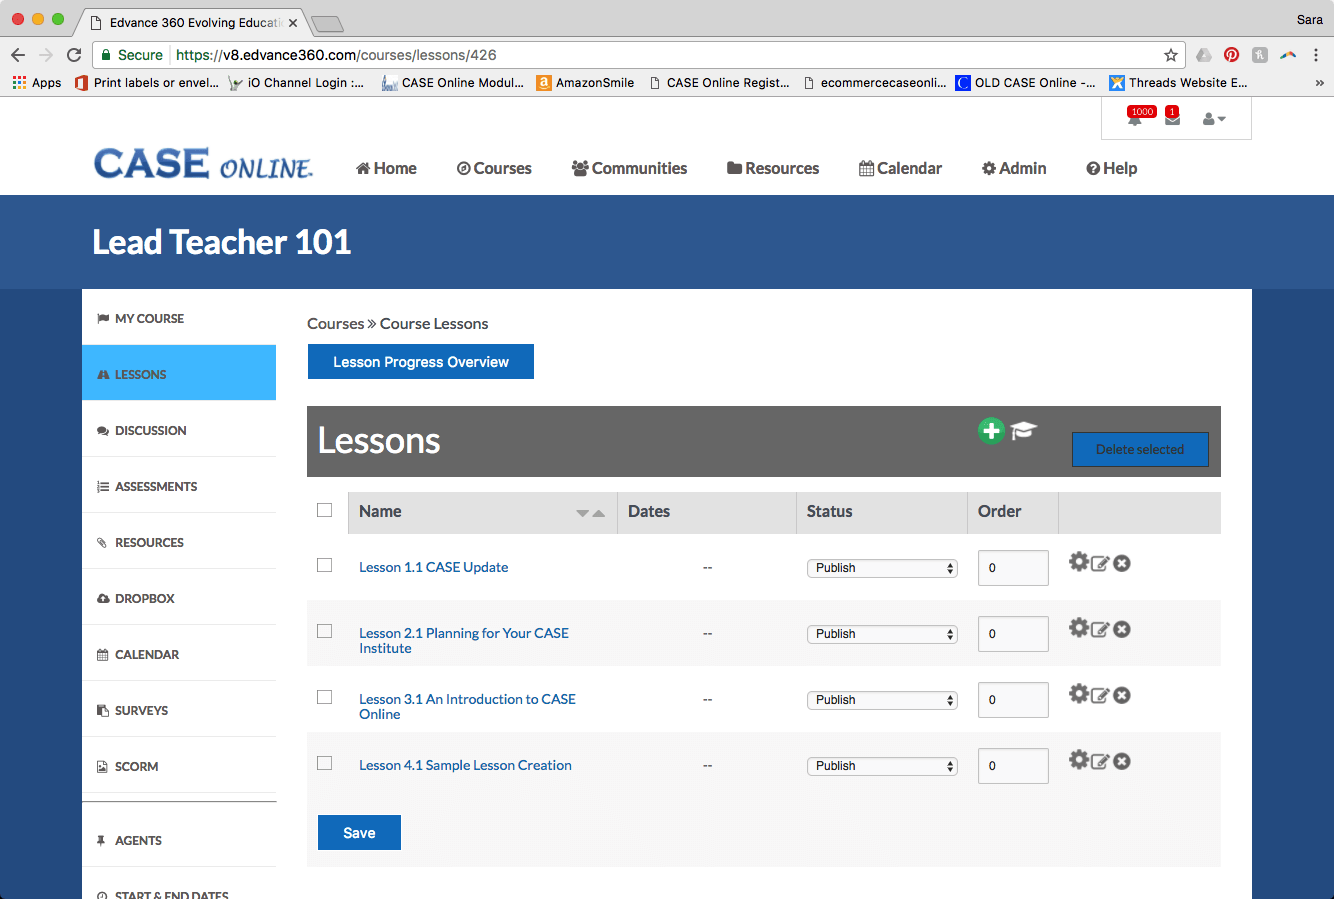Check the box for Lesson 1.1 CASE Update
The width and height of the screenshot is (1334, 899).
(325, 565)
